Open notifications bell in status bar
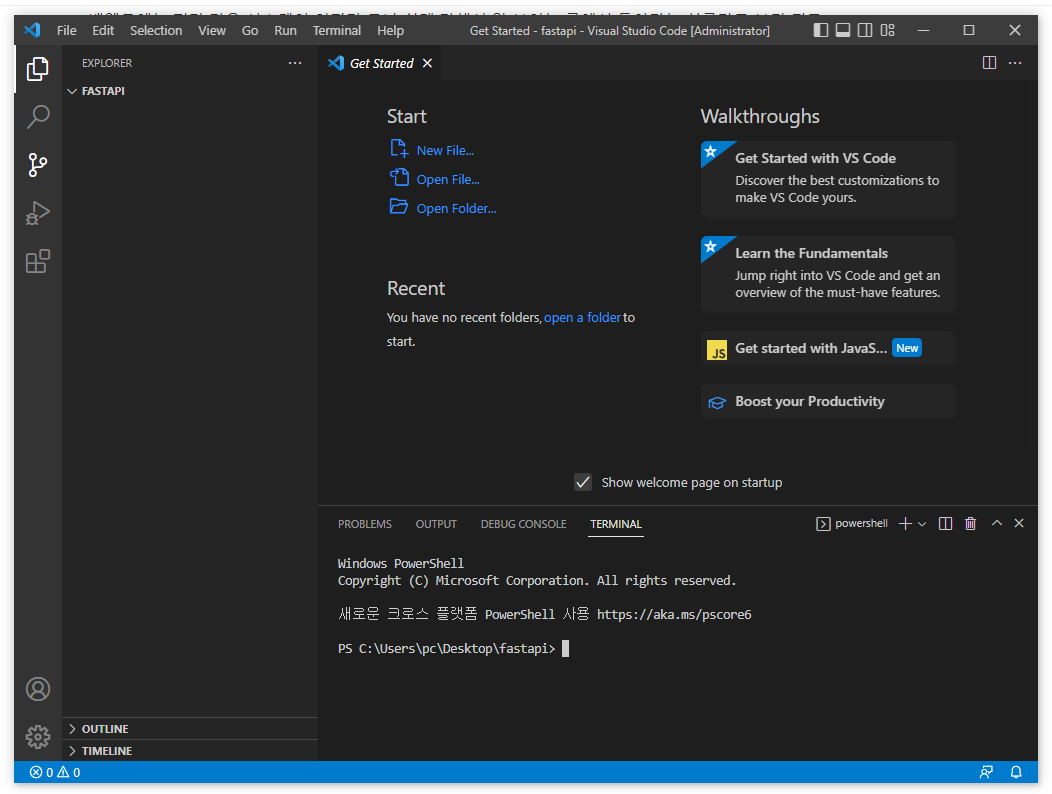Screen dimensions: 1052x794 (x=1016, y=773)
